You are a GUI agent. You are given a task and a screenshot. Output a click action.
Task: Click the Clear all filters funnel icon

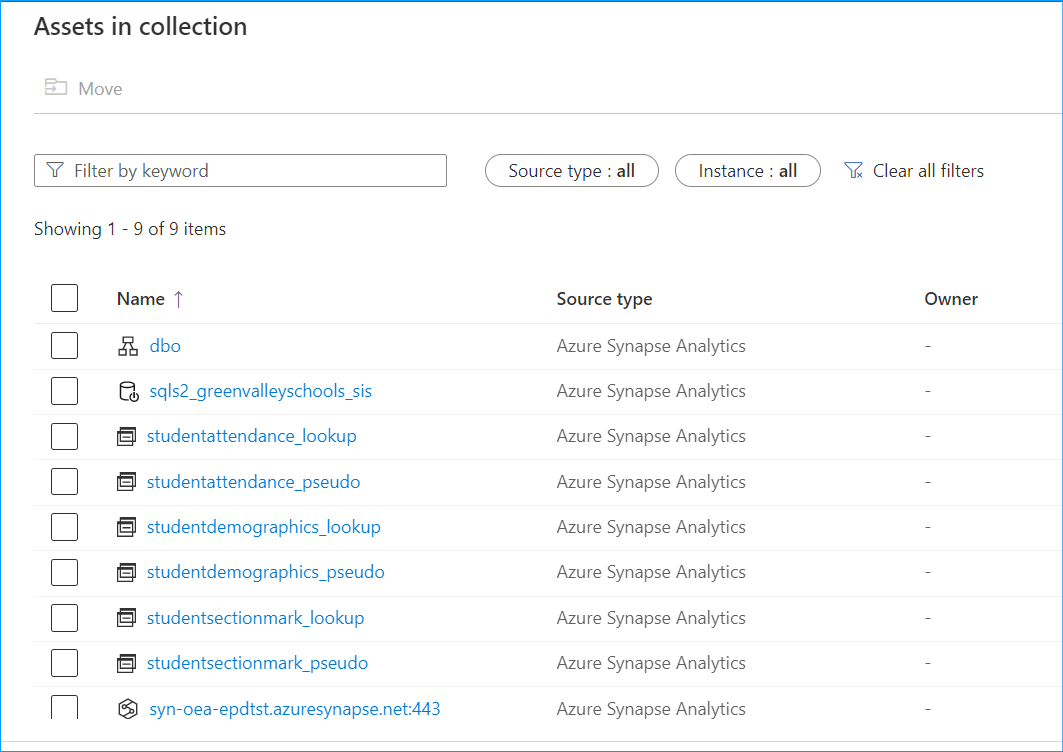[x=854, y=170]
